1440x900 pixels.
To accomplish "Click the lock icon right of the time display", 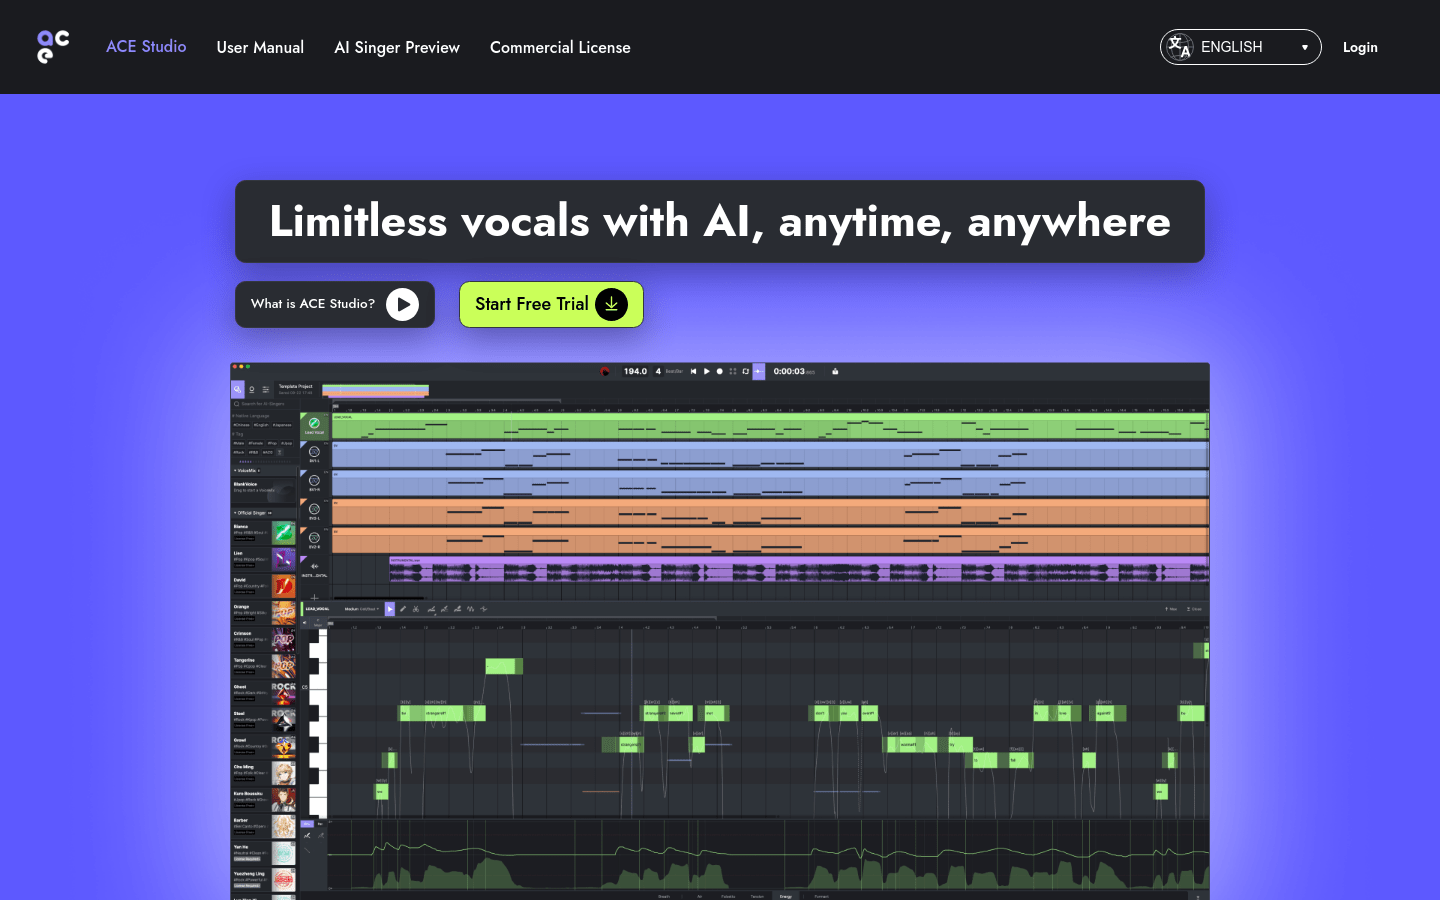I will point(835,371).
